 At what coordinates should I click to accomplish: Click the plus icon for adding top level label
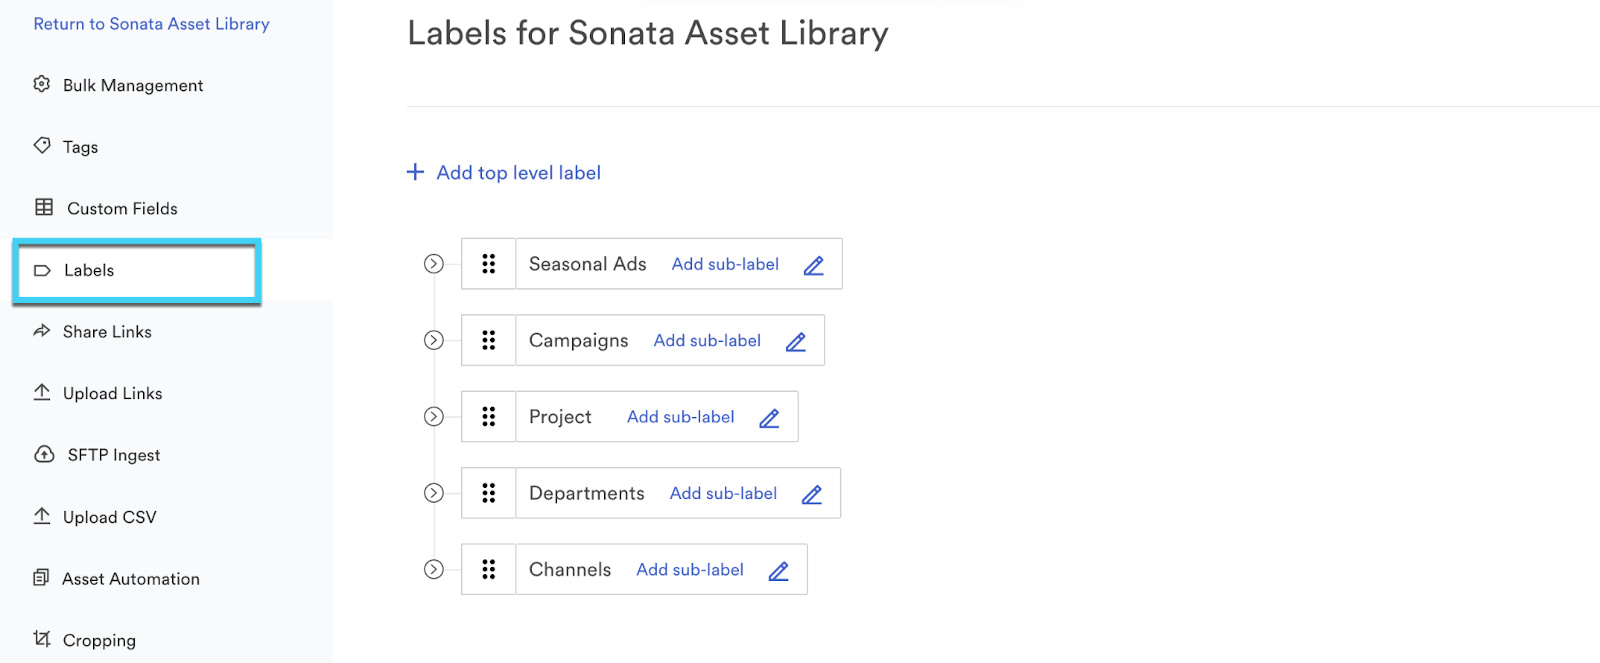coord(416,172)
